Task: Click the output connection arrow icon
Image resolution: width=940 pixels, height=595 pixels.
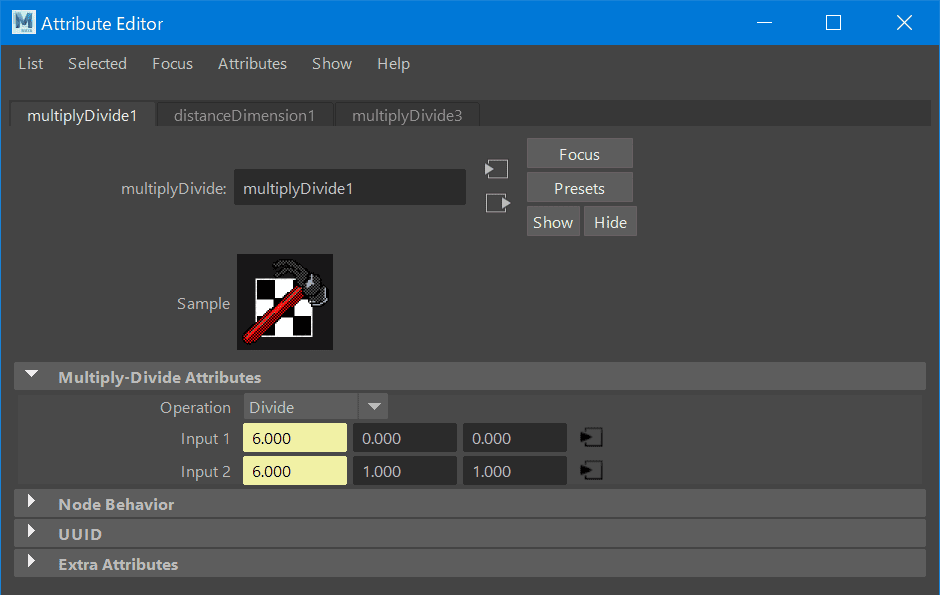Action: (496, 203)
